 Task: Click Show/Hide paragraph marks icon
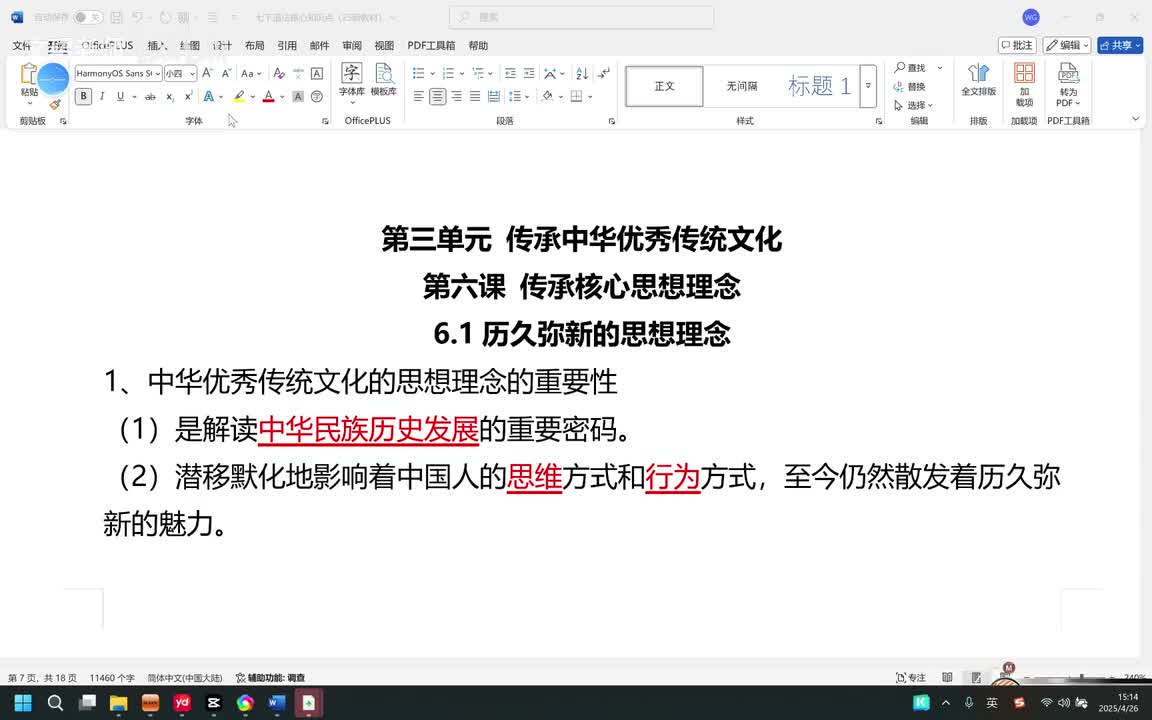click(x=604, y=73)
